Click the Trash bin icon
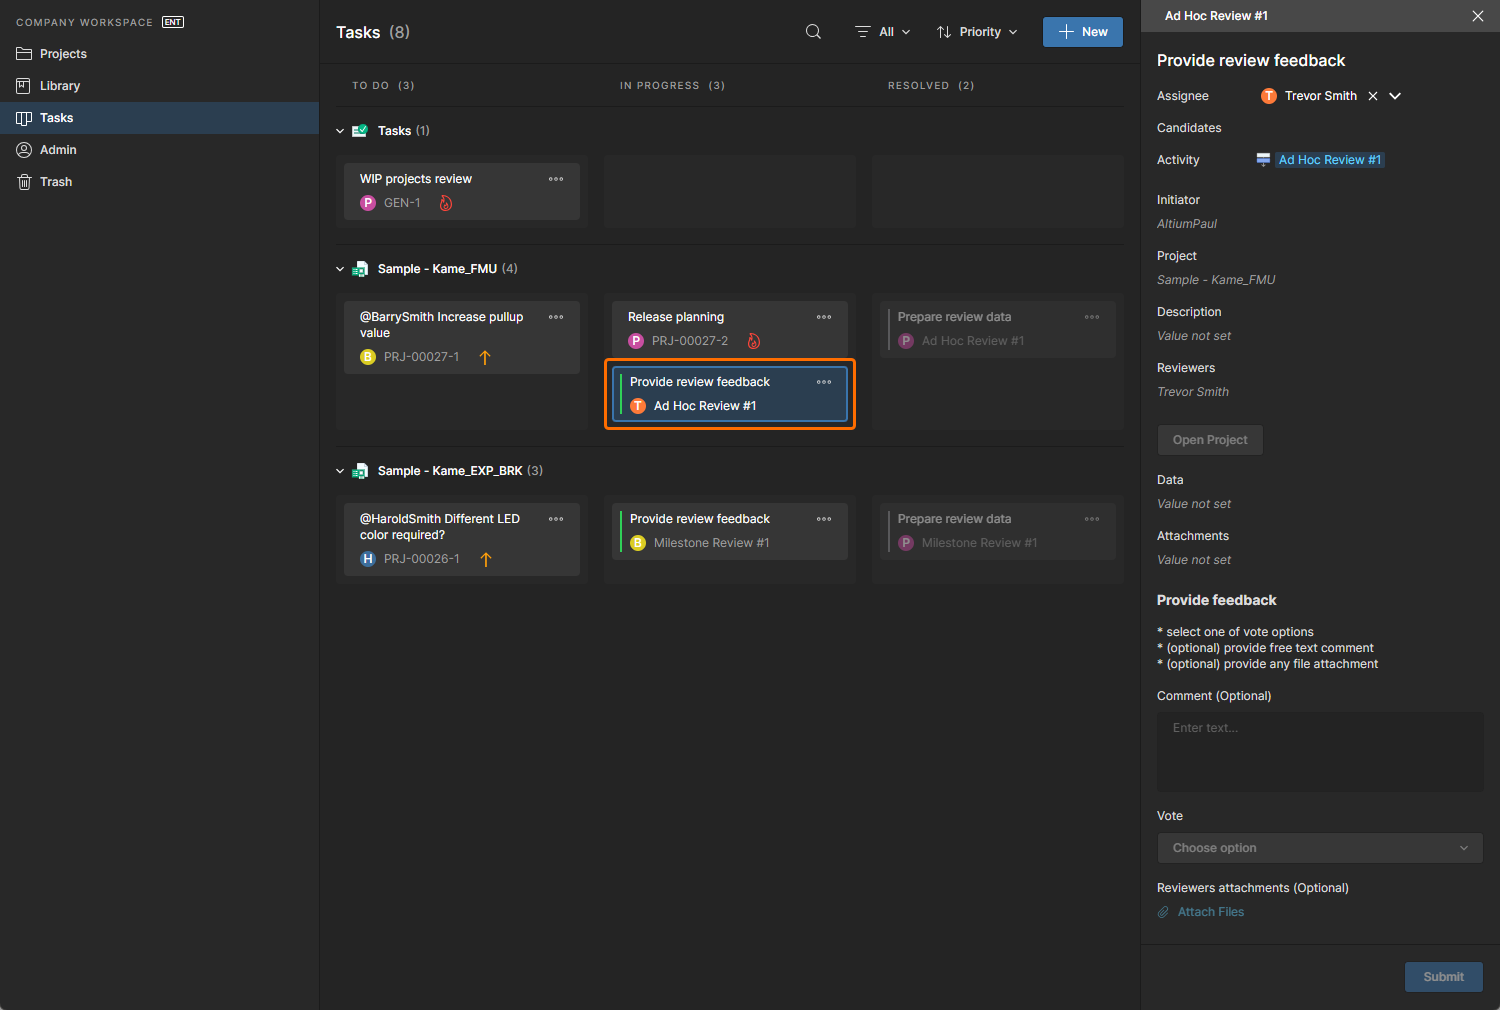Screen dimensions: 1500x1010 pos(24,182)
